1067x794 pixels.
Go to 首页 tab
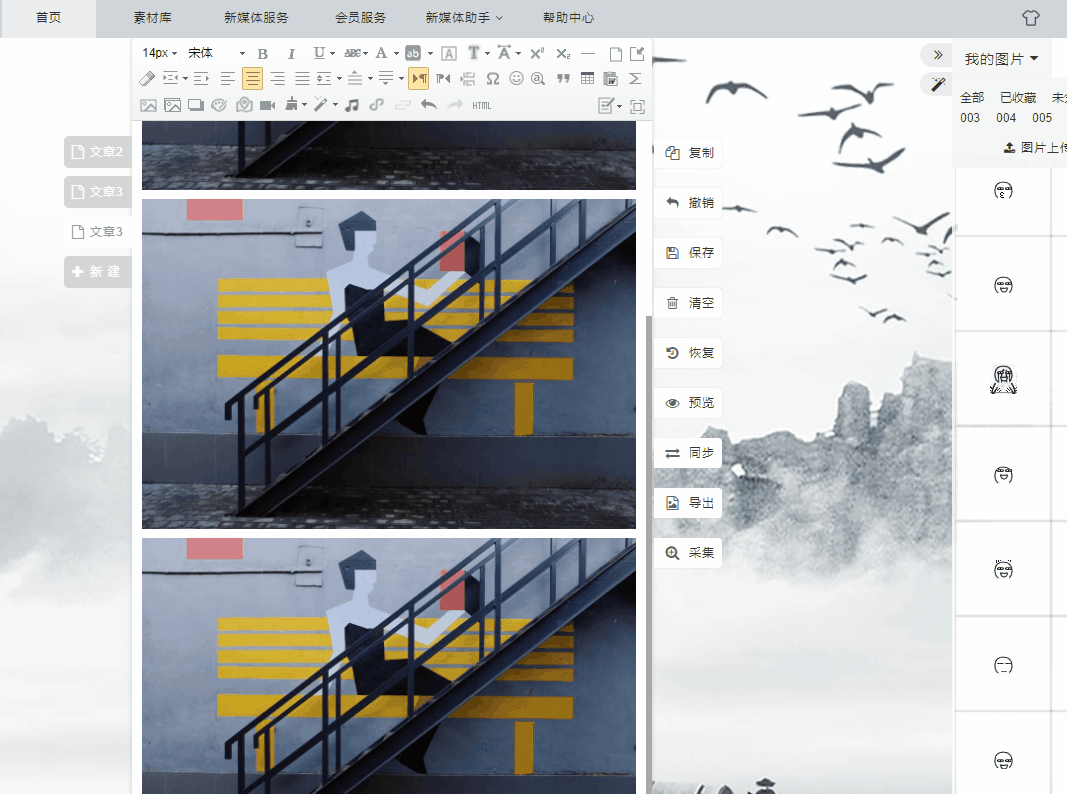48,18
